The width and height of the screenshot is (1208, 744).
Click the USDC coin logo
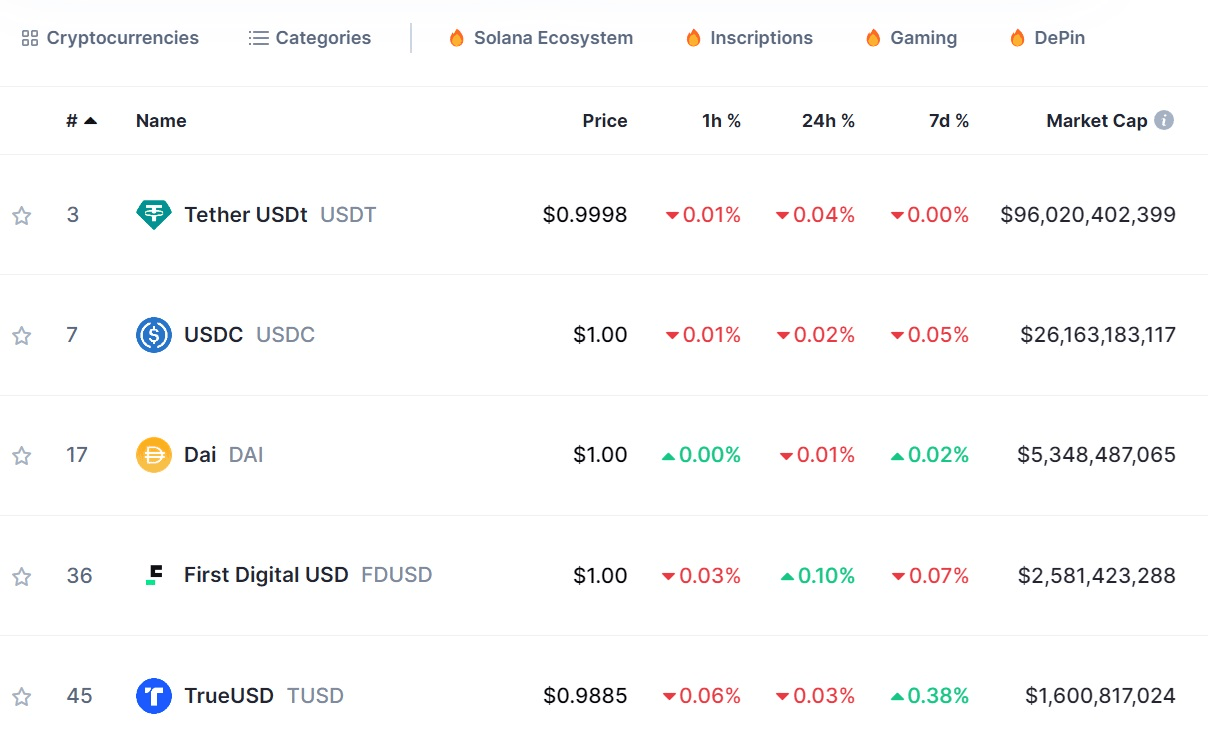[x=153, y=335]
